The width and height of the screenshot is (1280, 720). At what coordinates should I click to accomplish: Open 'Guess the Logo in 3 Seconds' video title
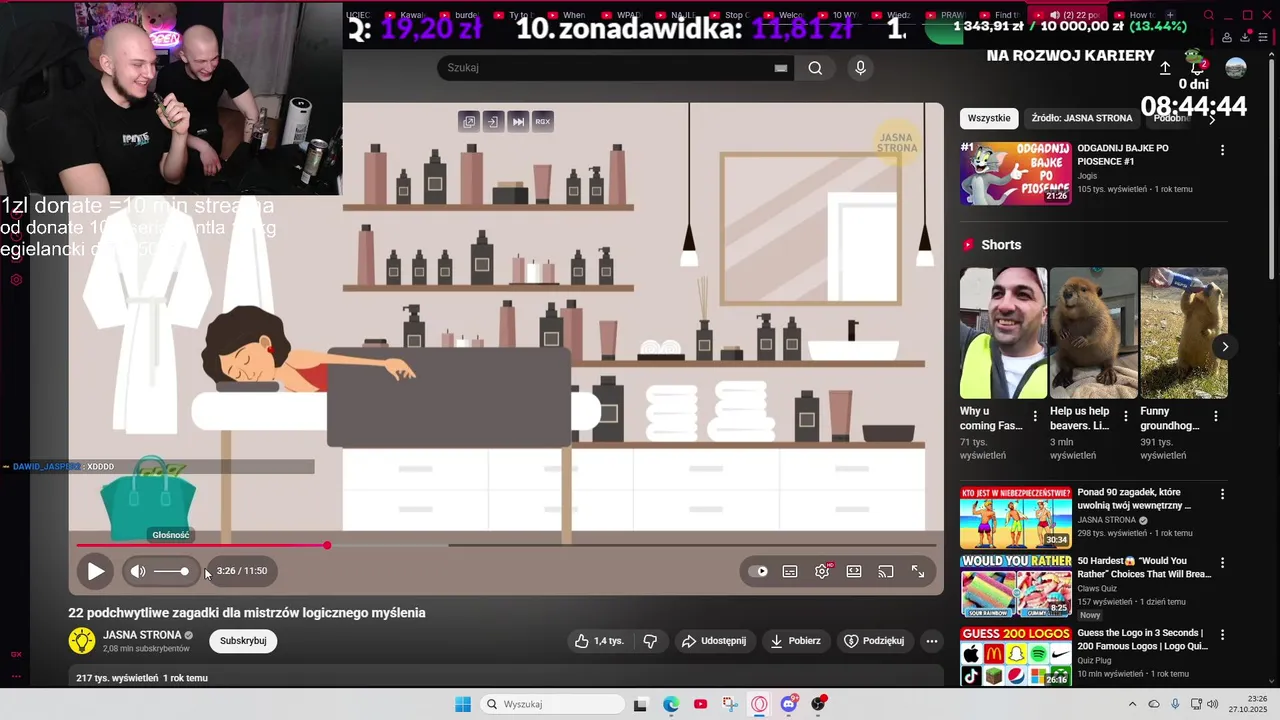coord(1142,639)
